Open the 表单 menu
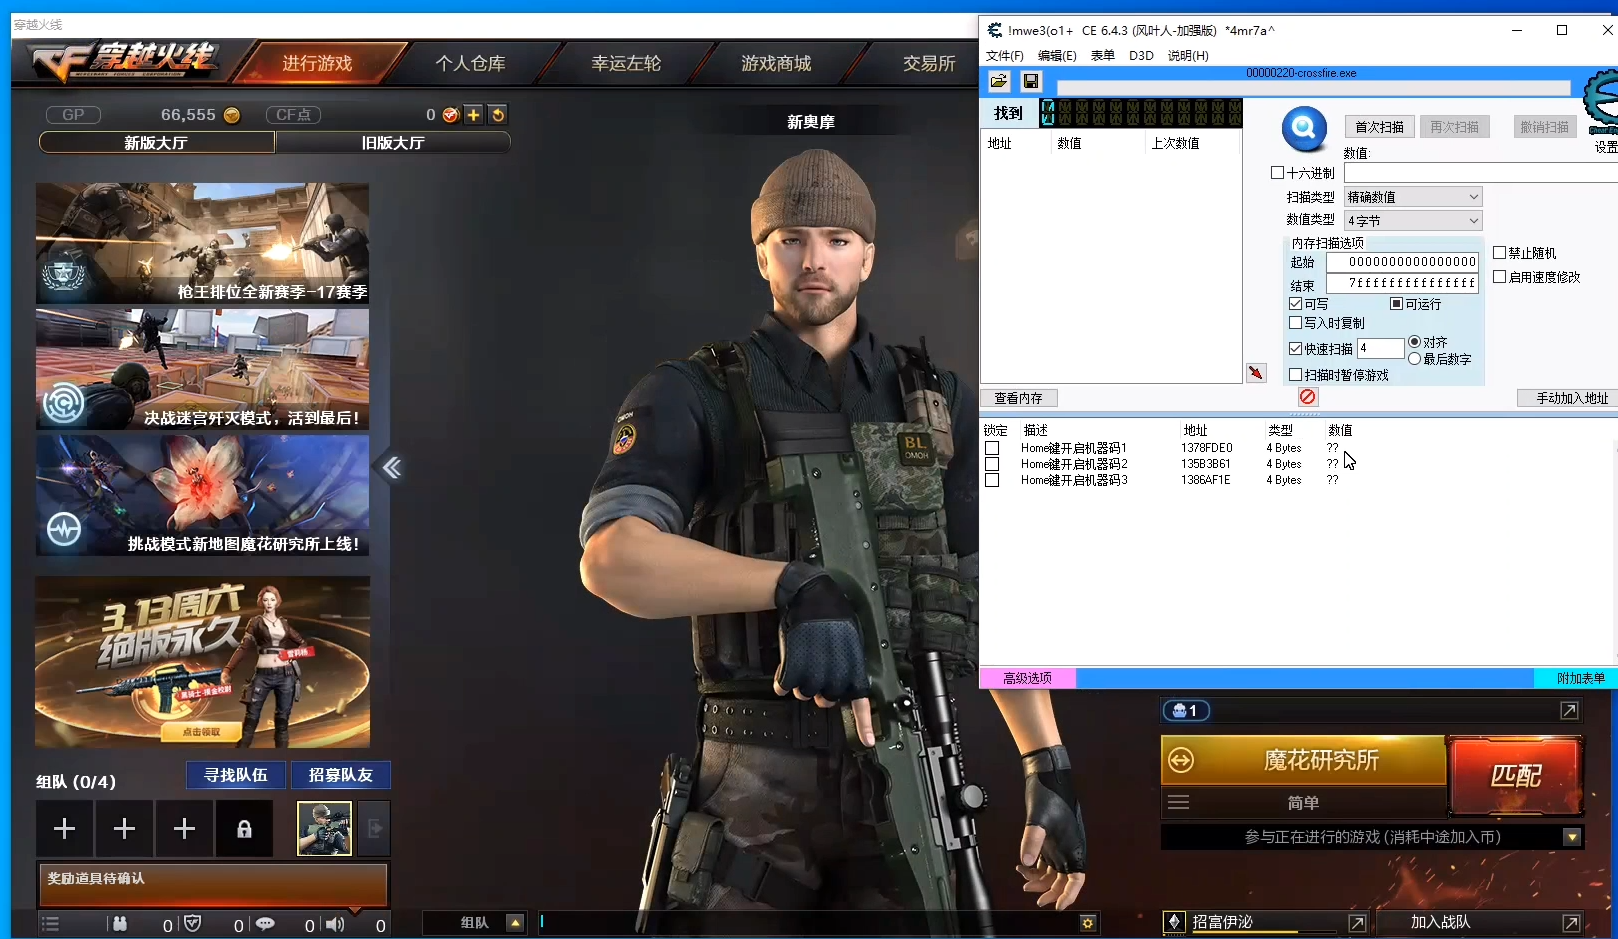 click(1103, 56)
